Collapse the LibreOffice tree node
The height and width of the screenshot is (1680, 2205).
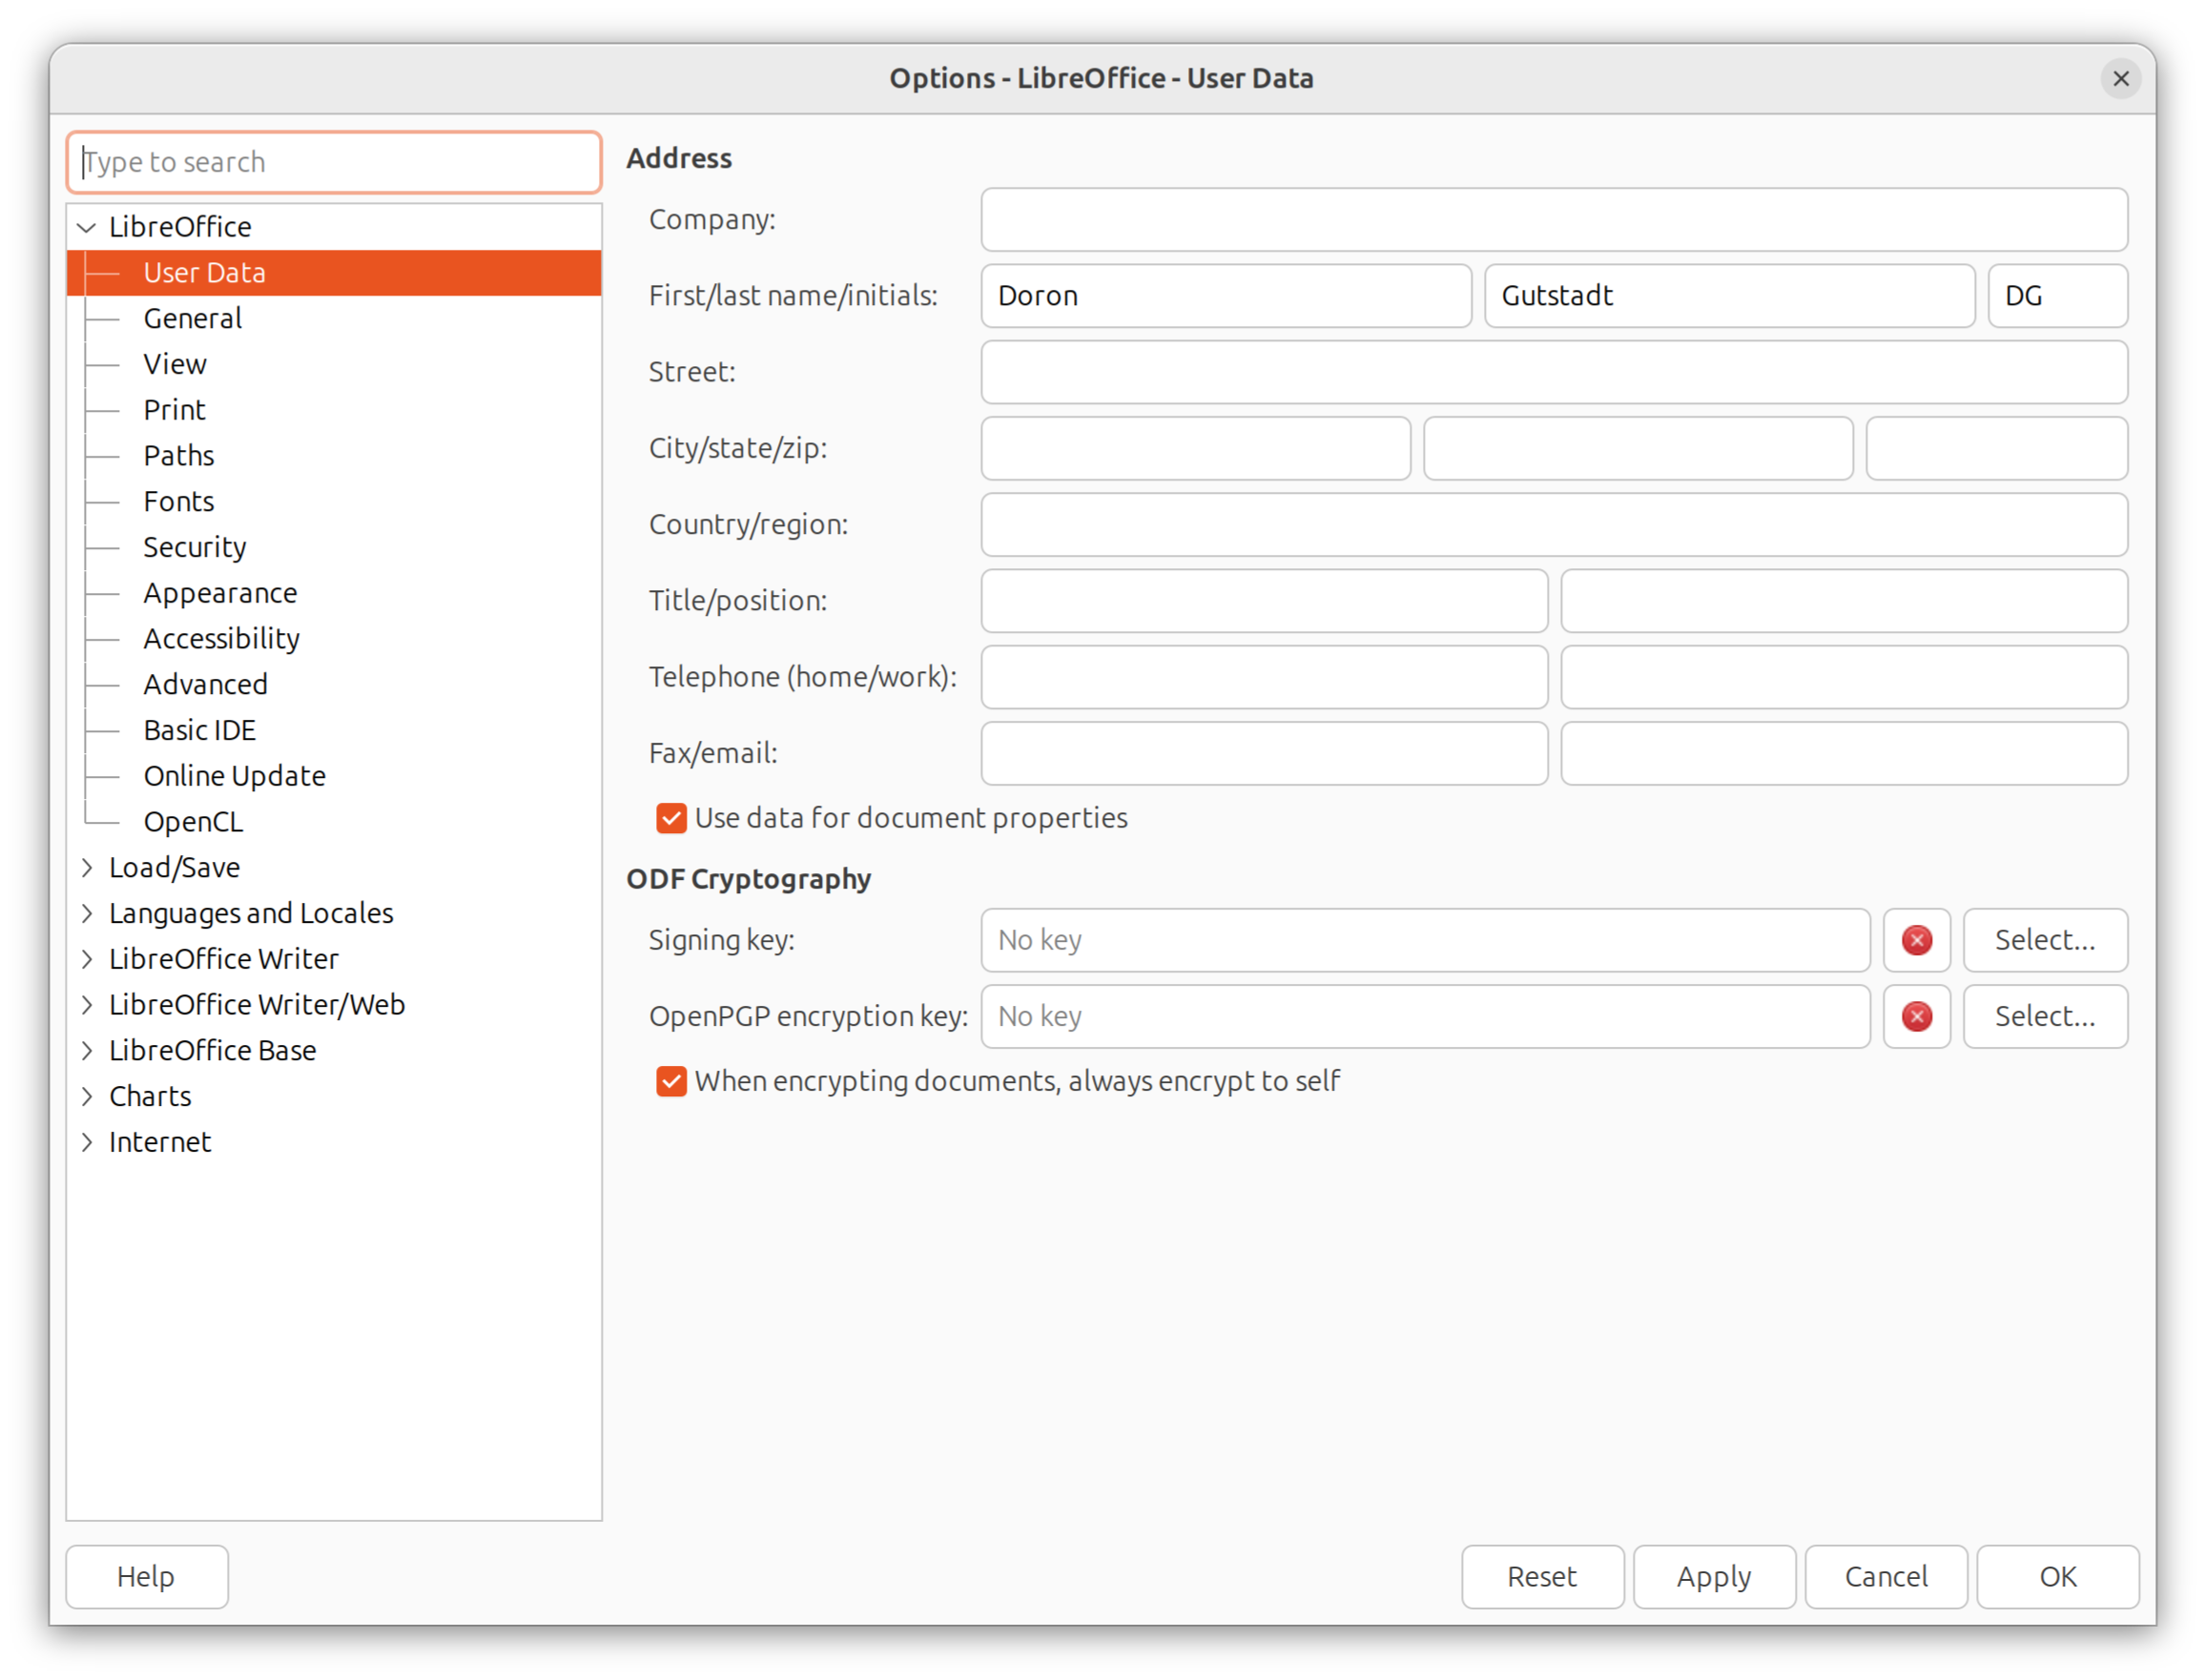87,227
